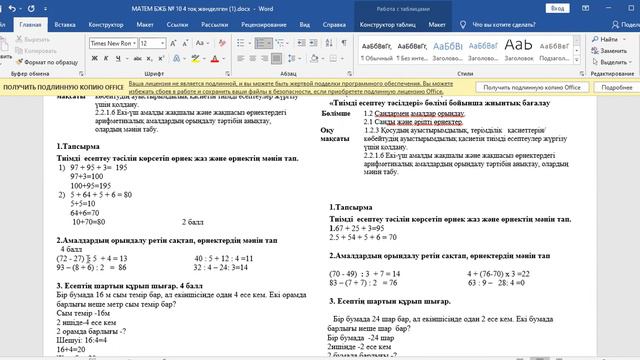Click the Sort A-Z icon
The width and height of the screenshot is (640, 360).
tap(329, 43)
